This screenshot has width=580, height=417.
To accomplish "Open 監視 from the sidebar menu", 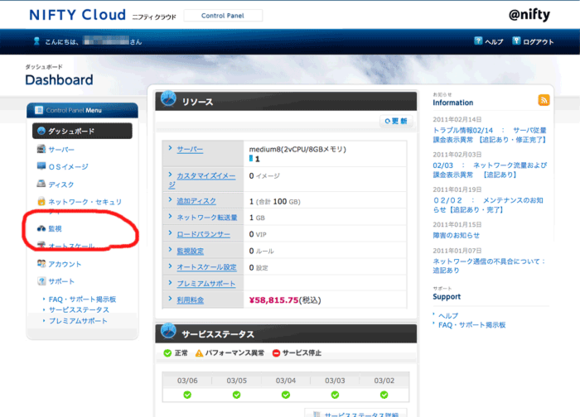I will (x=55, y=229).
